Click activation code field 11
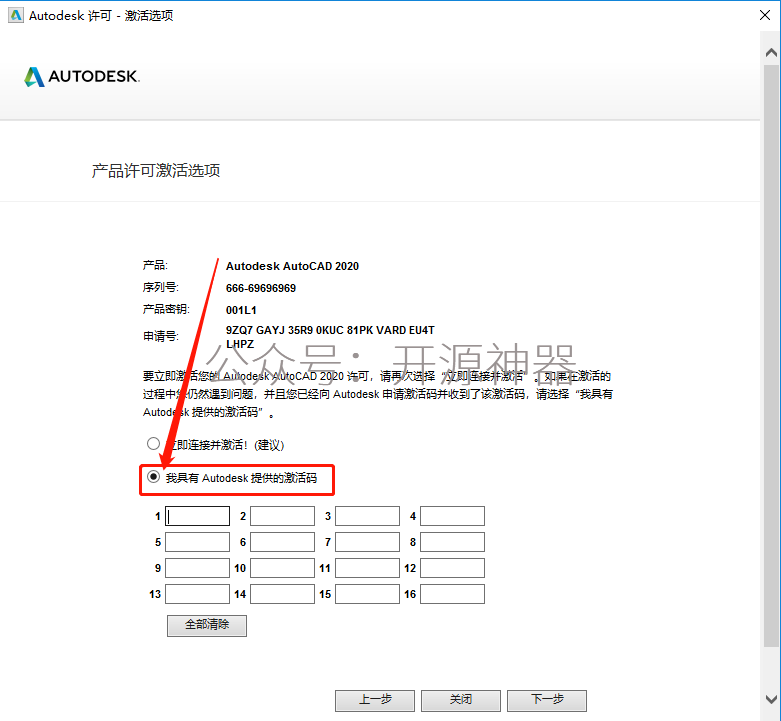Screen dimensions: 781x721 tap(368, 568)
